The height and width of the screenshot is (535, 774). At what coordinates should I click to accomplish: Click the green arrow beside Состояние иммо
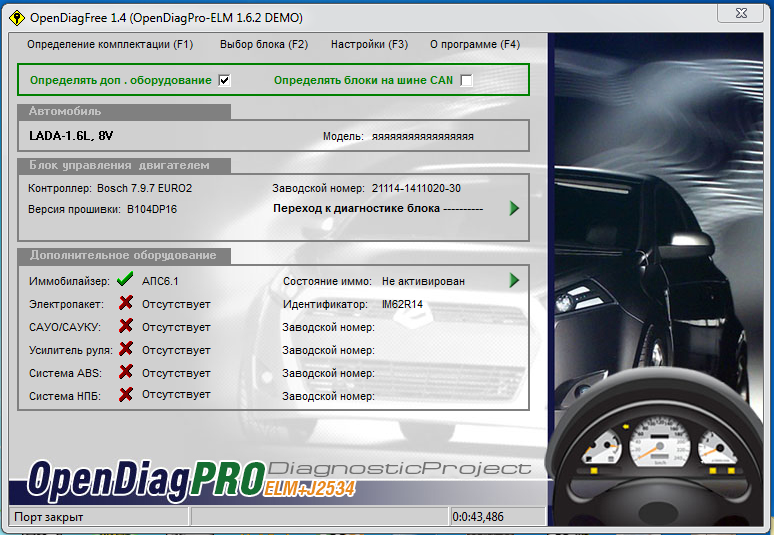514,280
